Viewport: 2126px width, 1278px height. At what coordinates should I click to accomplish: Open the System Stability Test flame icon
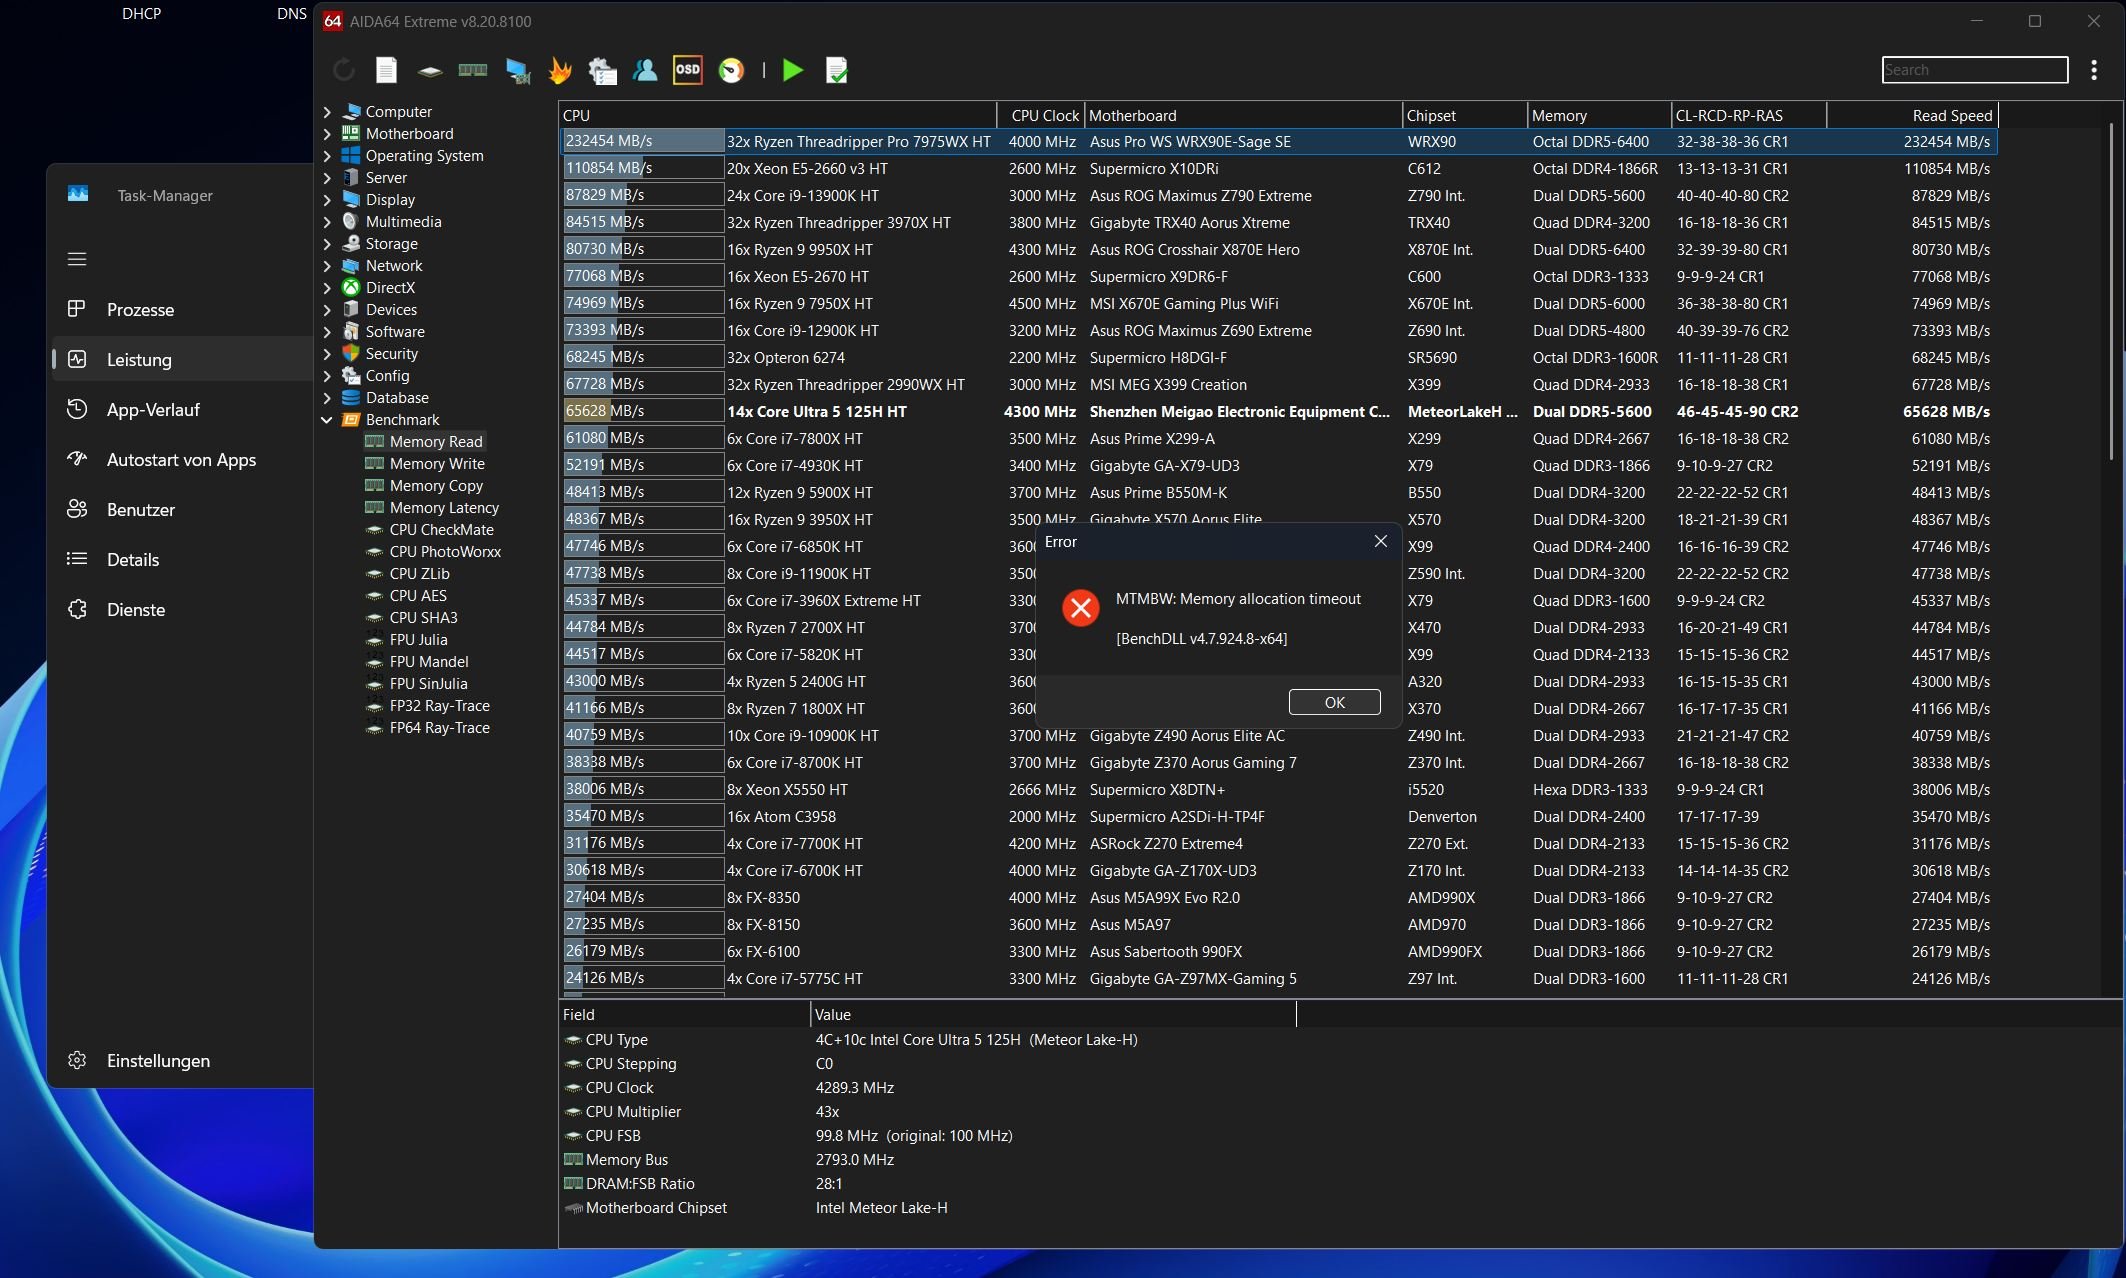(560, 70)
